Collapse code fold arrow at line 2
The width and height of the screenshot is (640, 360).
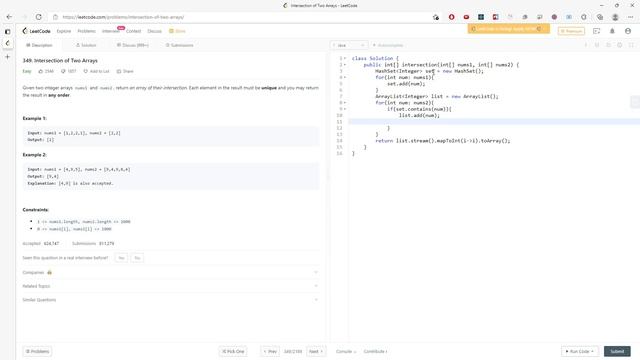(x=345, y=64)
